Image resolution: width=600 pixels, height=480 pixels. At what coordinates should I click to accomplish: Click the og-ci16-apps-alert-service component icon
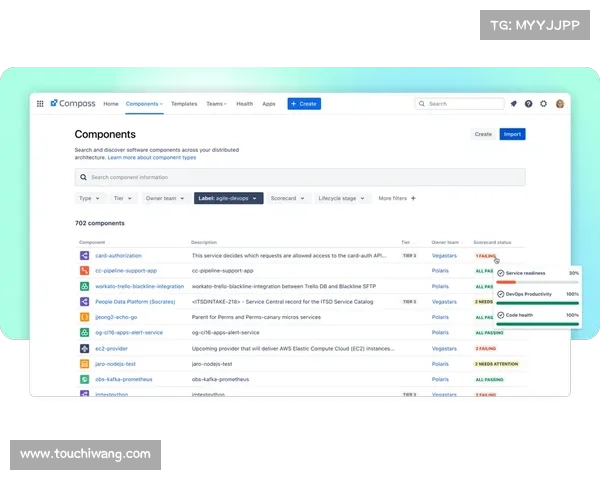[85, 332]
